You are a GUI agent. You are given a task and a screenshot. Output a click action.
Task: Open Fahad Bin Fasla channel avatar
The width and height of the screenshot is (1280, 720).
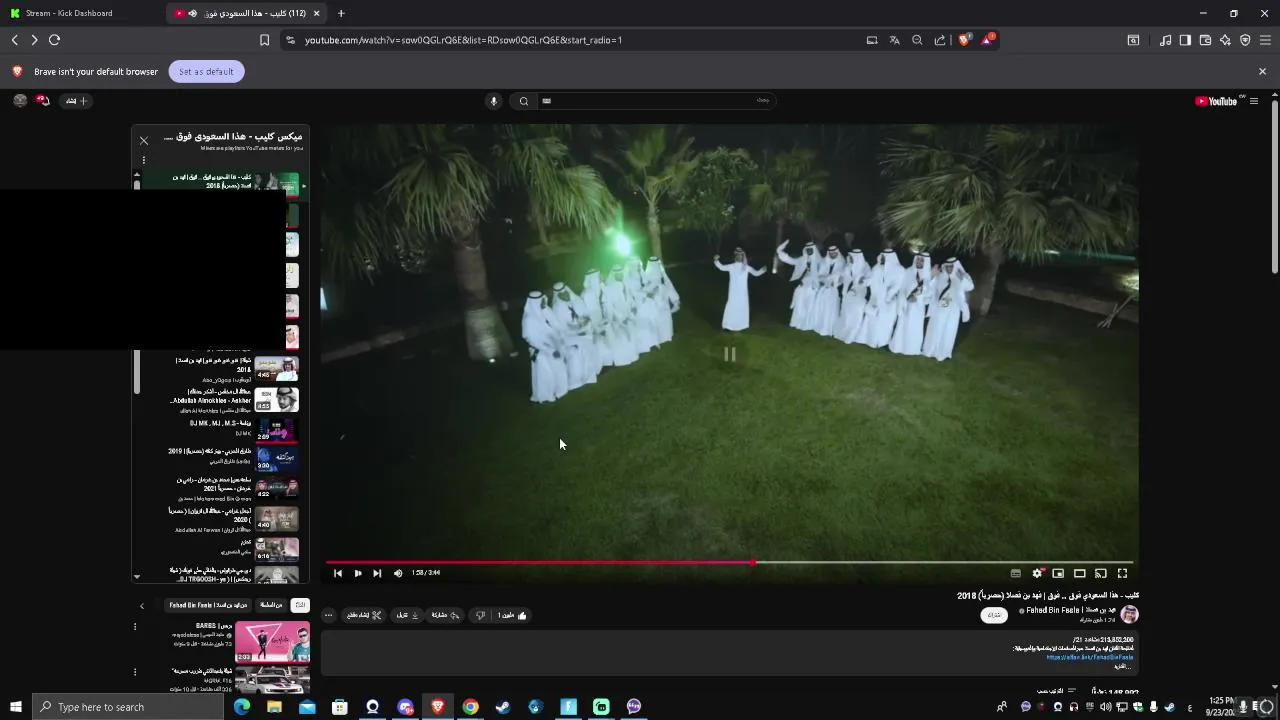[x=1129, y=614]
